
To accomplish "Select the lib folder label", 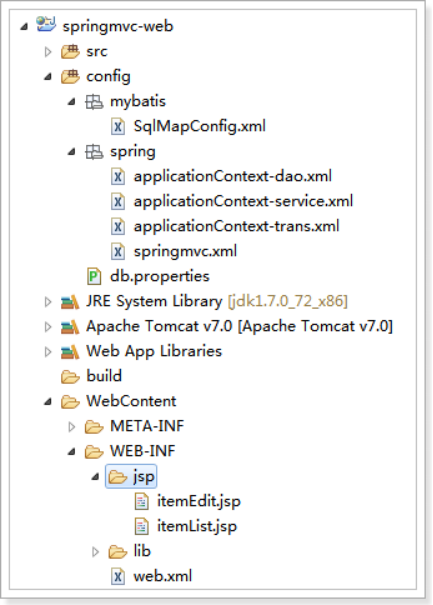I will (142, 551).
